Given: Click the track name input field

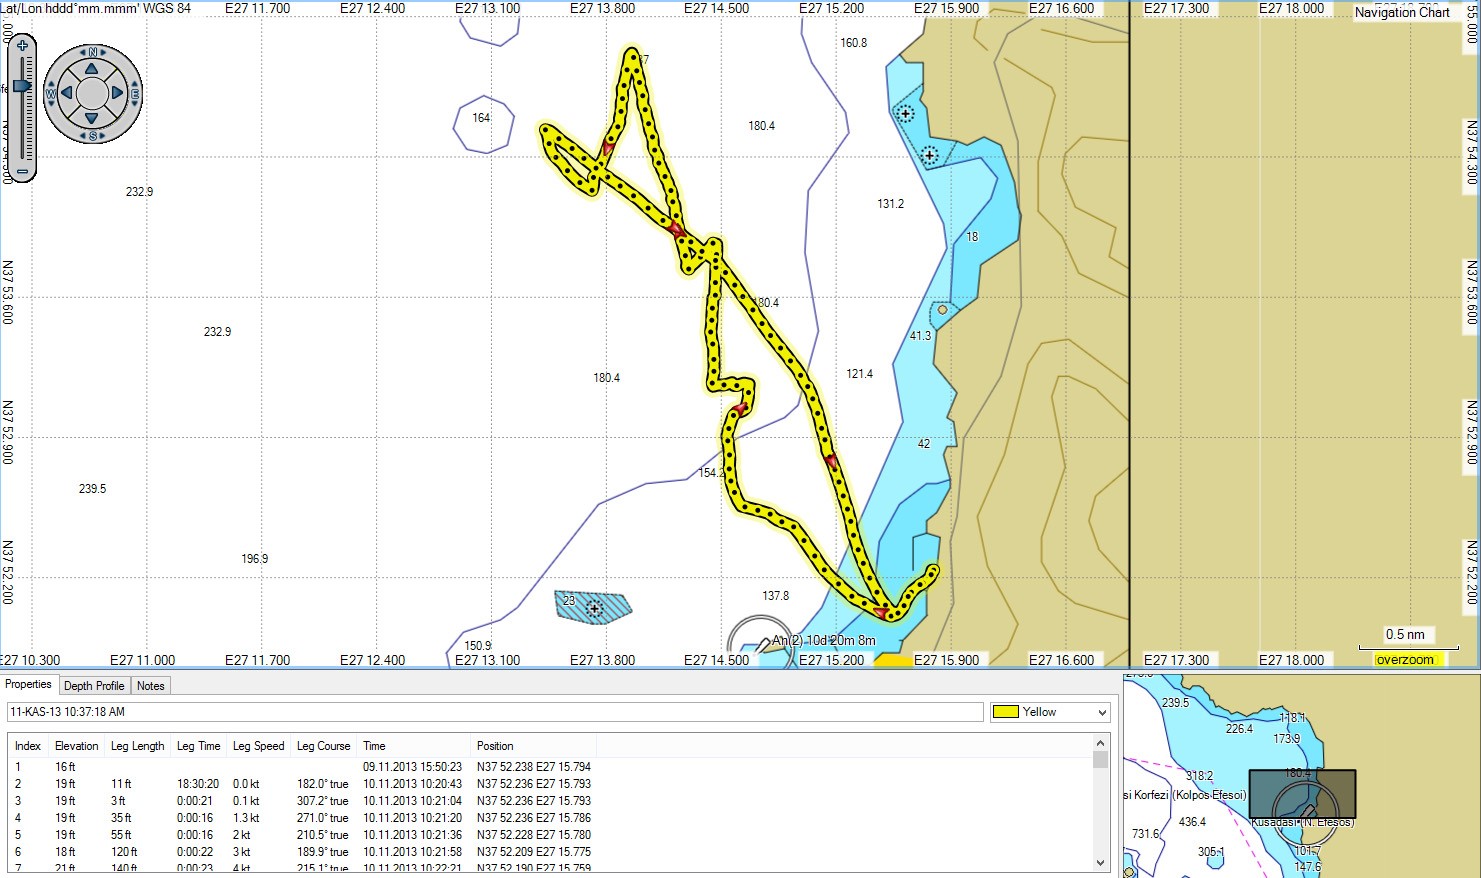Looking at the screenshot, I should pos(495,712).
